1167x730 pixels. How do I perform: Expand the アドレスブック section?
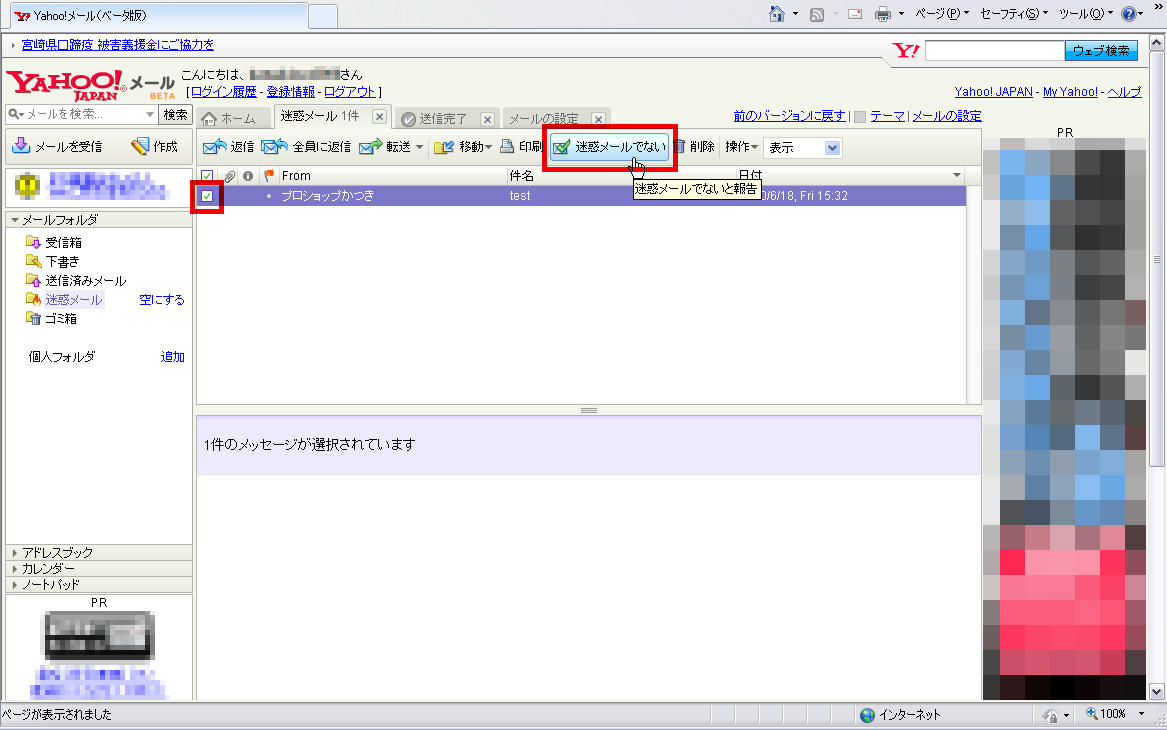coord(15,553)
